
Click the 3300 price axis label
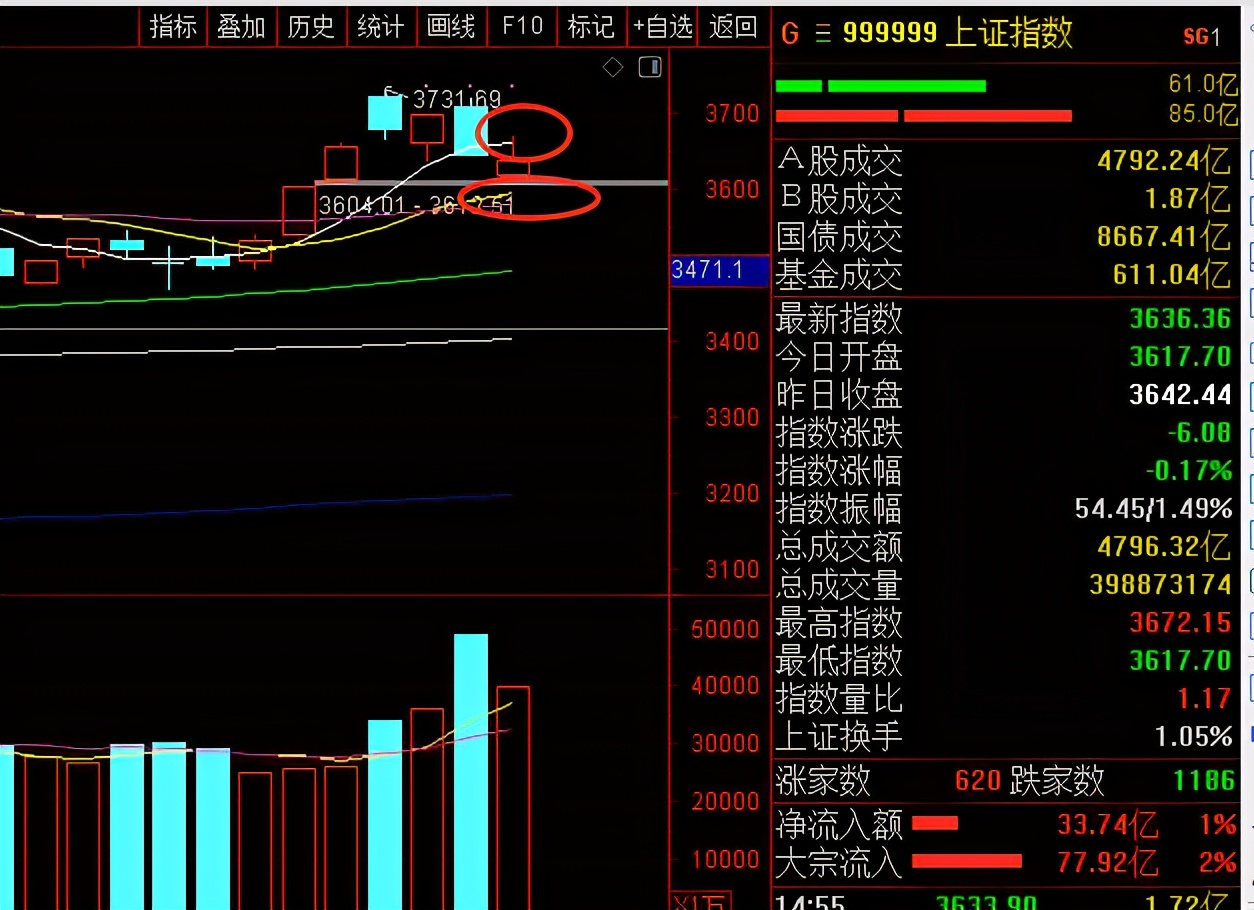tap(732, 418)
